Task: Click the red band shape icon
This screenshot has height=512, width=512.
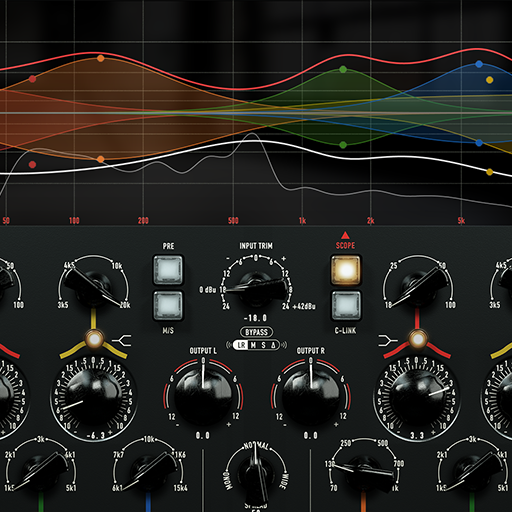Action: (388, 341)
